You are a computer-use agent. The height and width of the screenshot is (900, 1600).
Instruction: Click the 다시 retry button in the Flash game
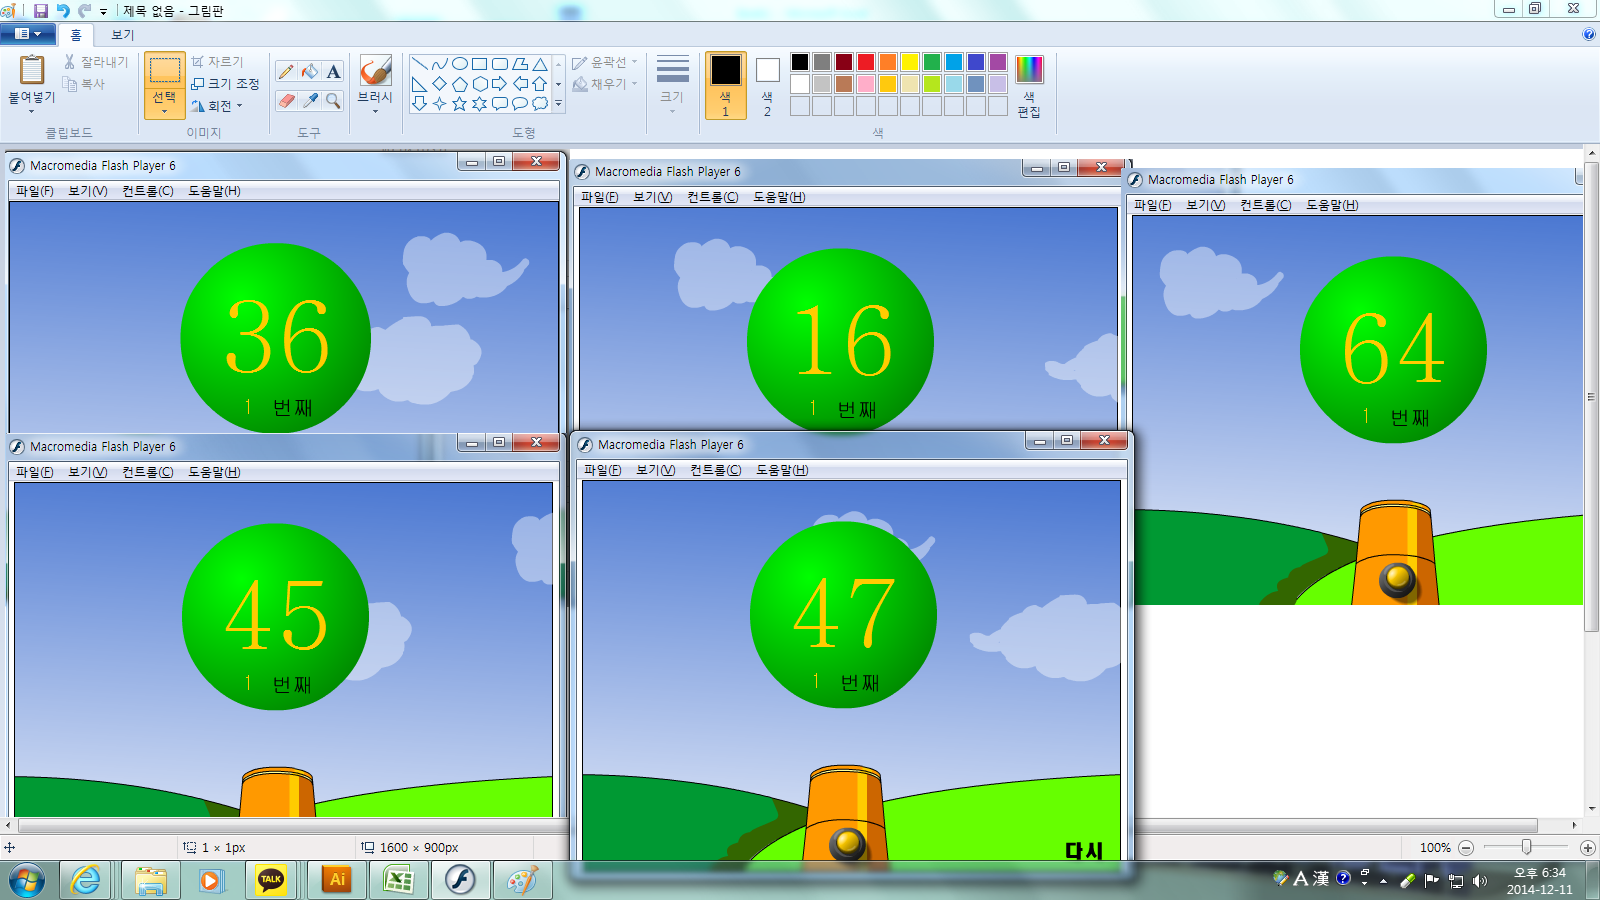1084,851
